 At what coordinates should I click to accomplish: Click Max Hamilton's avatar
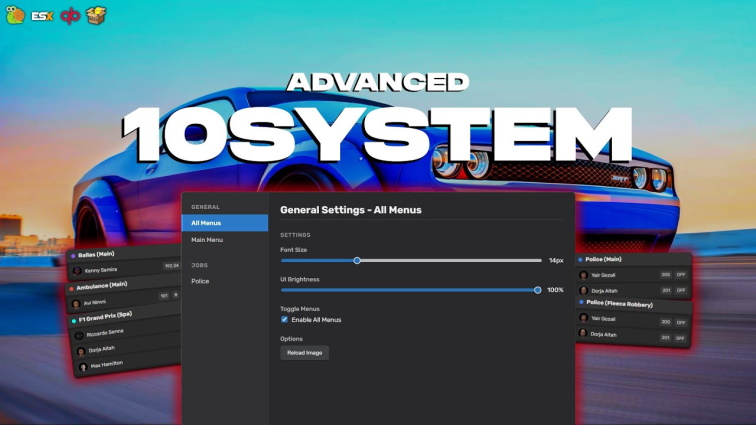[83, 368]
